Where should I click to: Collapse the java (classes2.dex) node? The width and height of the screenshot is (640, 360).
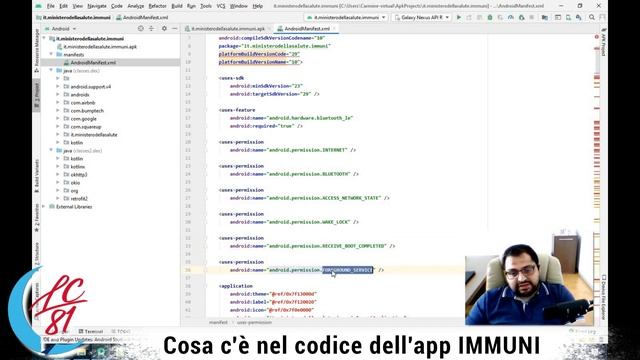pyautogui.click(x=51, y=151)
